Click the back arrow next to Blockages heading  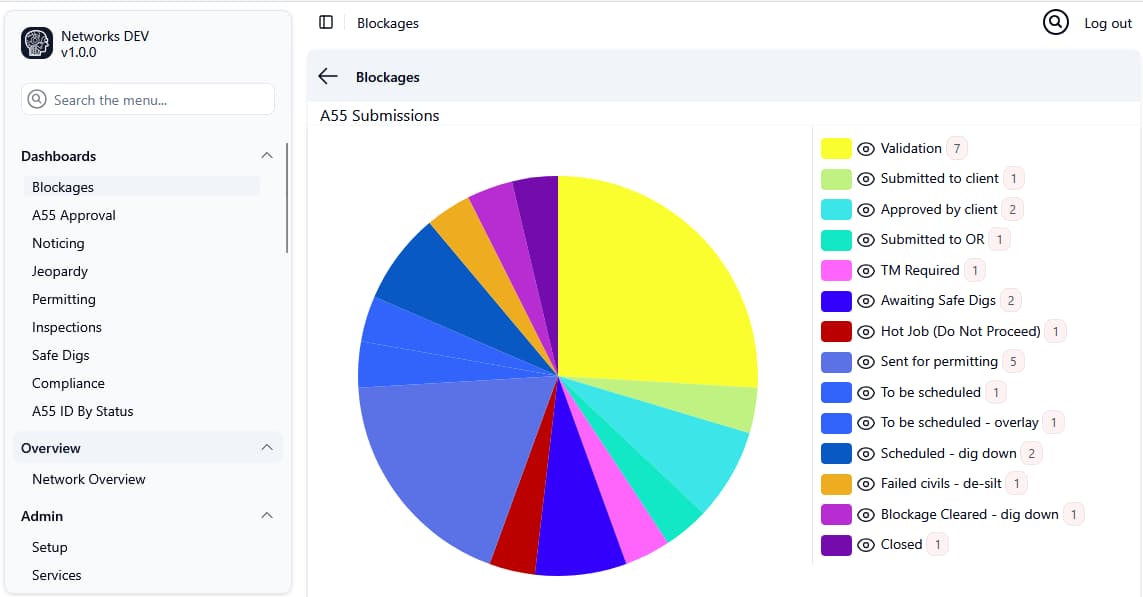tap(327, 75)
